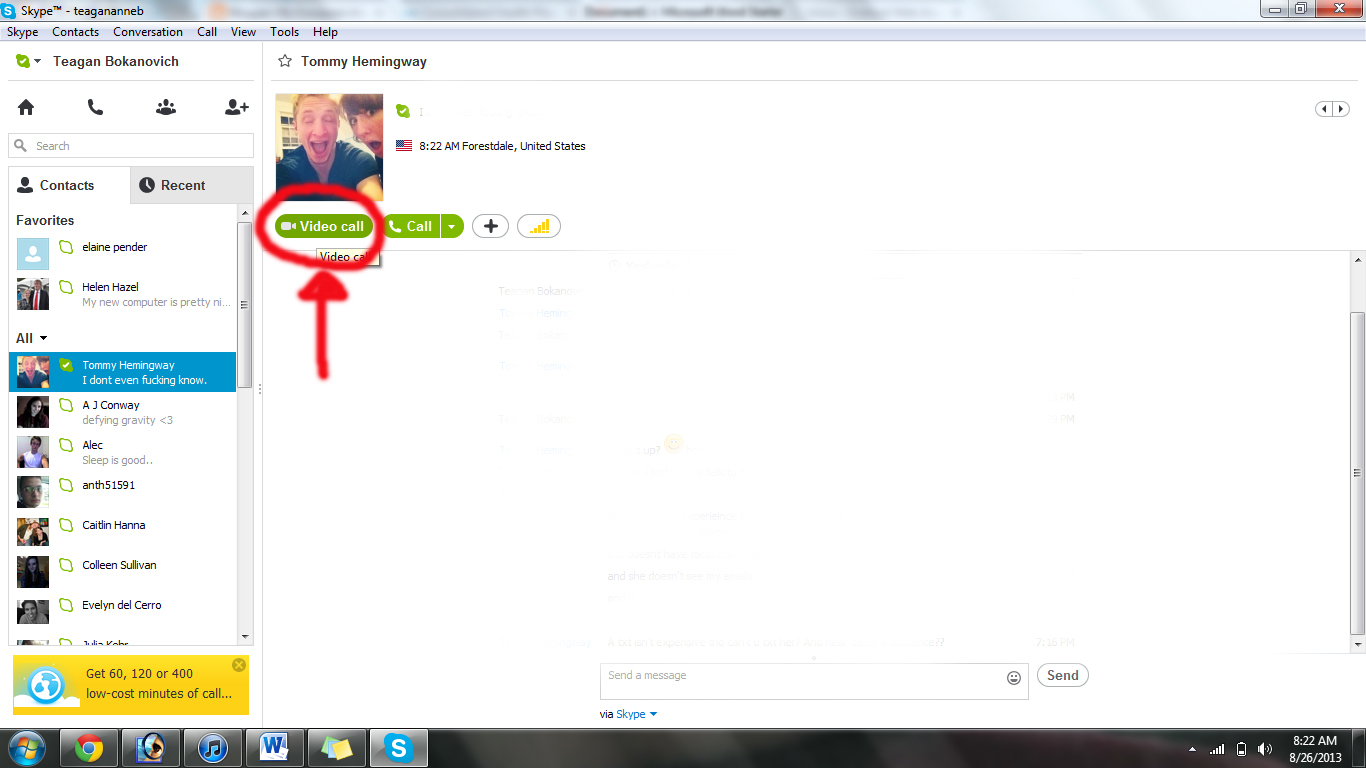The height and width of the screenshot is (768, 1366).
Task: Open the Skype menu
Action: tap(23, 32)
